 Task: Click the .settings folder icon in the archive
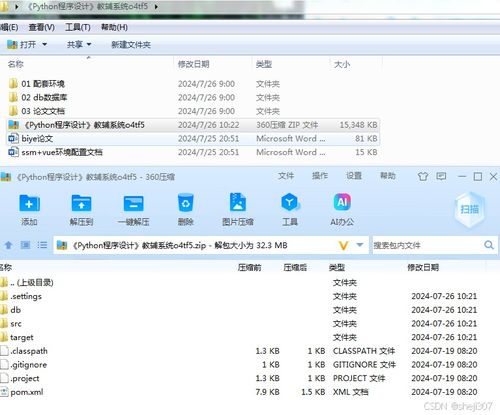[x=4, y=296]
